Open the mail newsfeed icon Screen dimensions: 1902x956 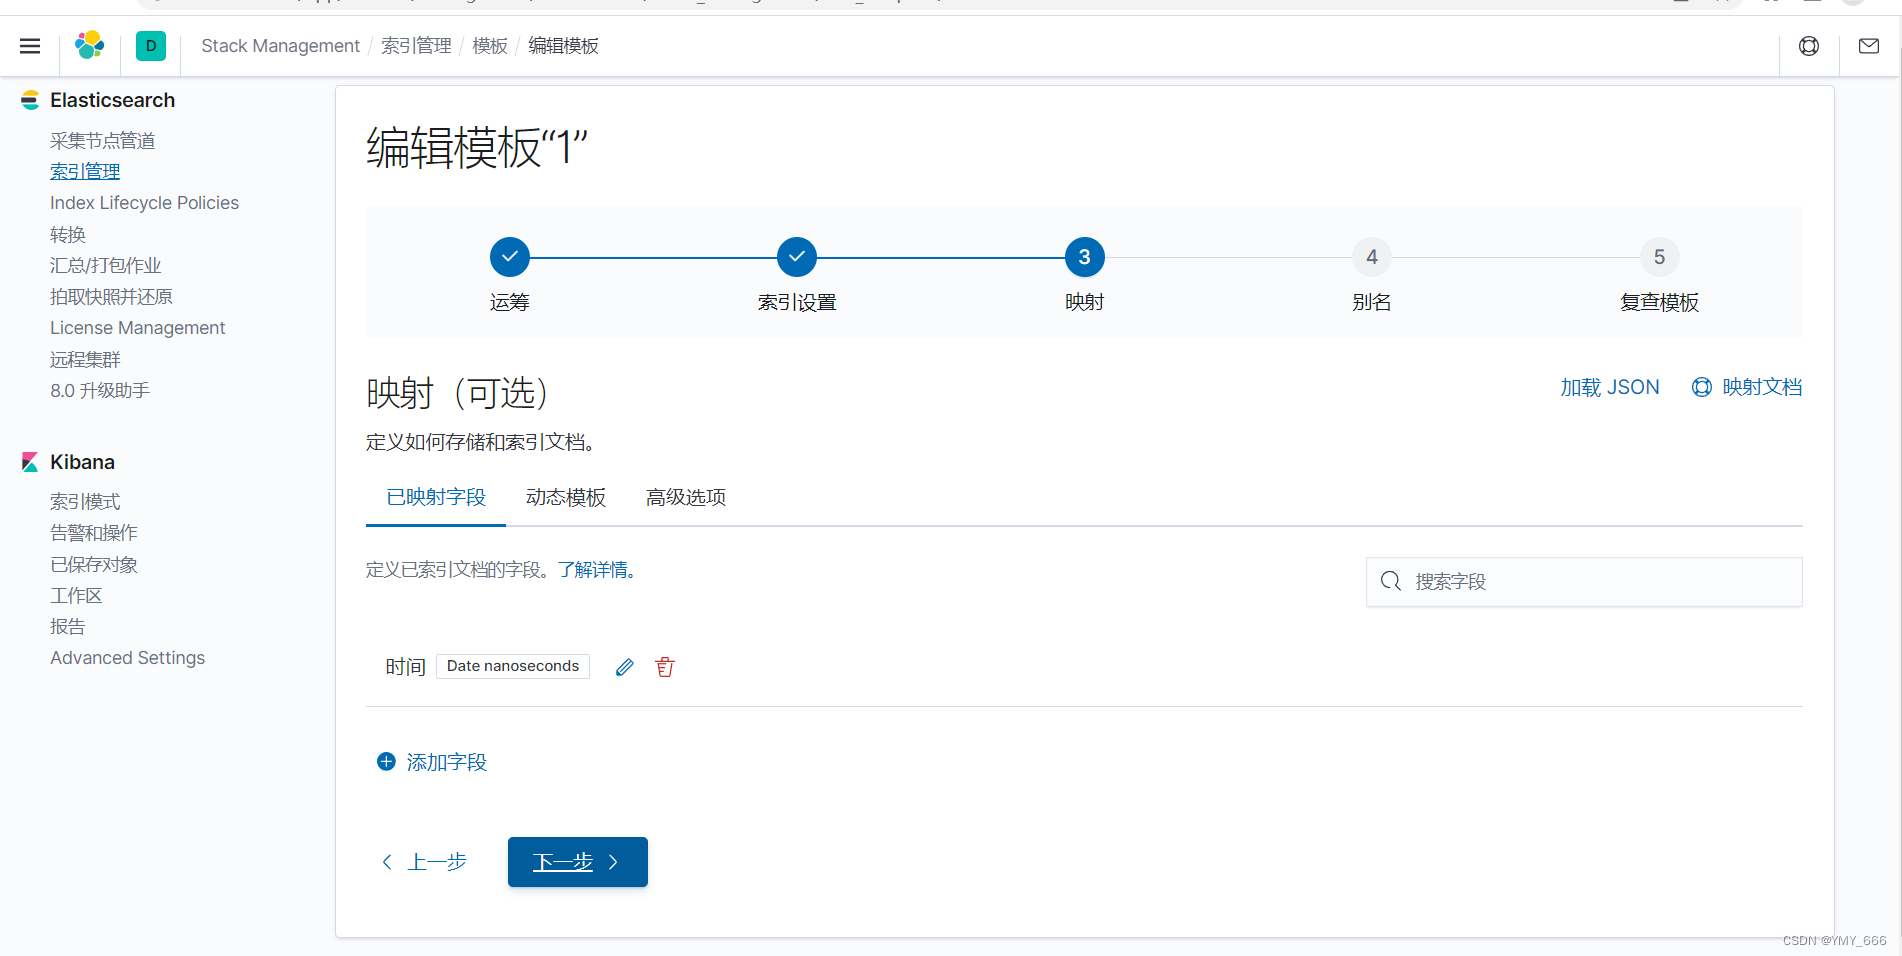1869,46
